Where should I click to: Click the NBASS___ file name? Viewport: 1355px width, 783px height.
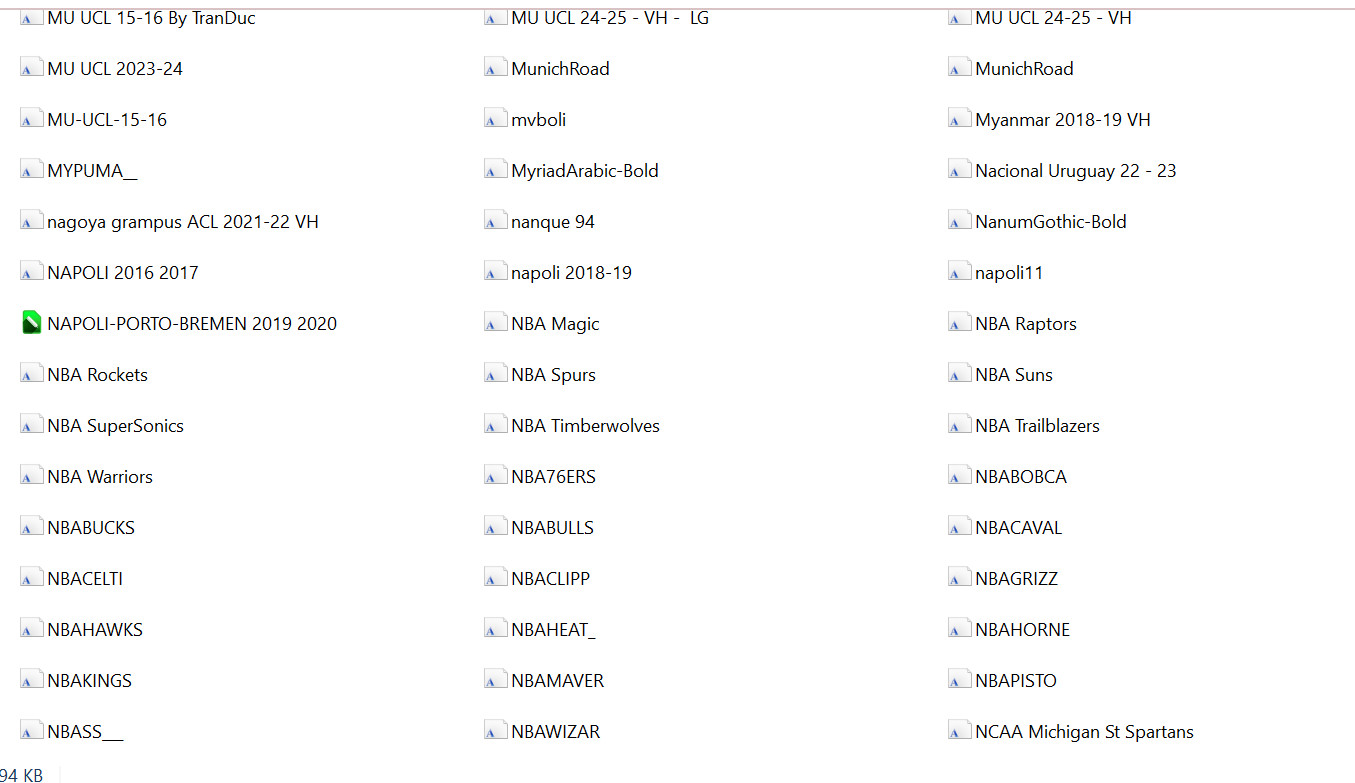click(x=85, y=731)
